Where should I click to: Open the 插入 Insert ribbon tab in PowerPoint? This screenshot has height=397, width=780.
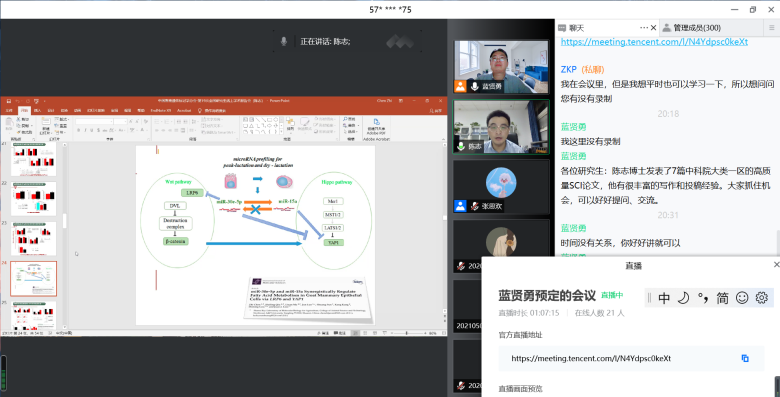coord(37,110)
